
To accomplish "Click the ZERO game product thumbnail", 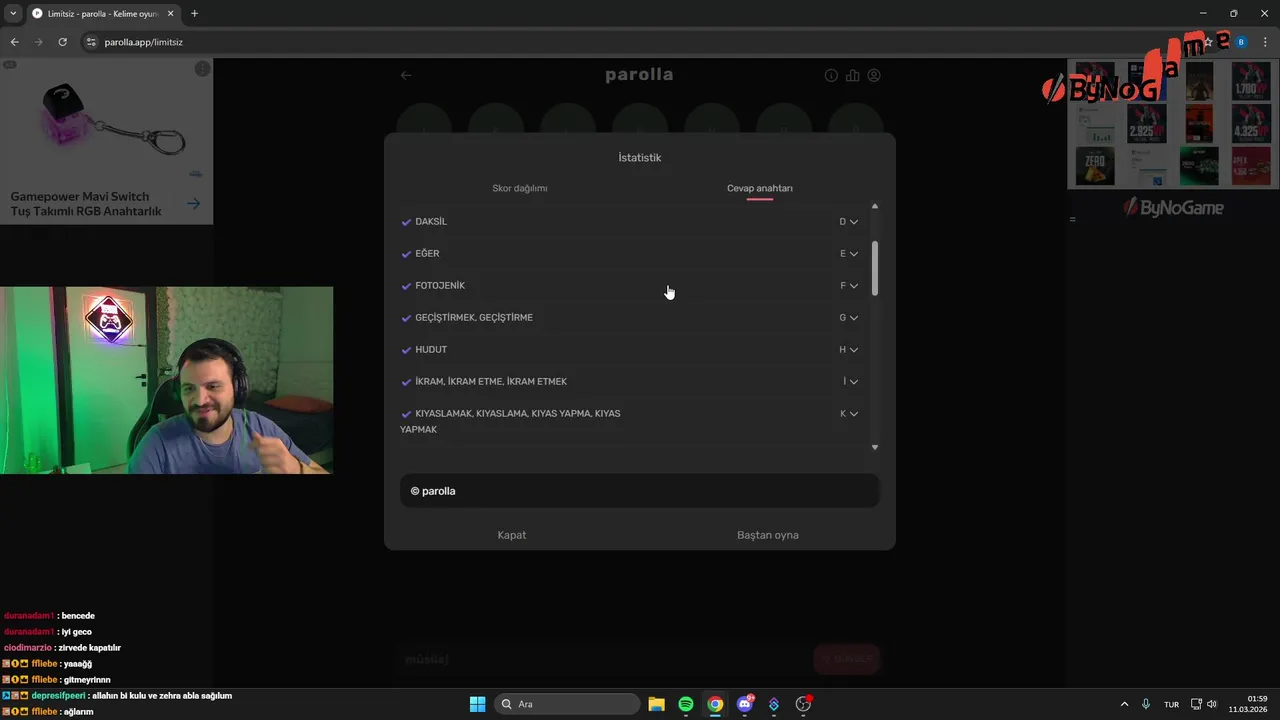I will tap(1095, 166).
